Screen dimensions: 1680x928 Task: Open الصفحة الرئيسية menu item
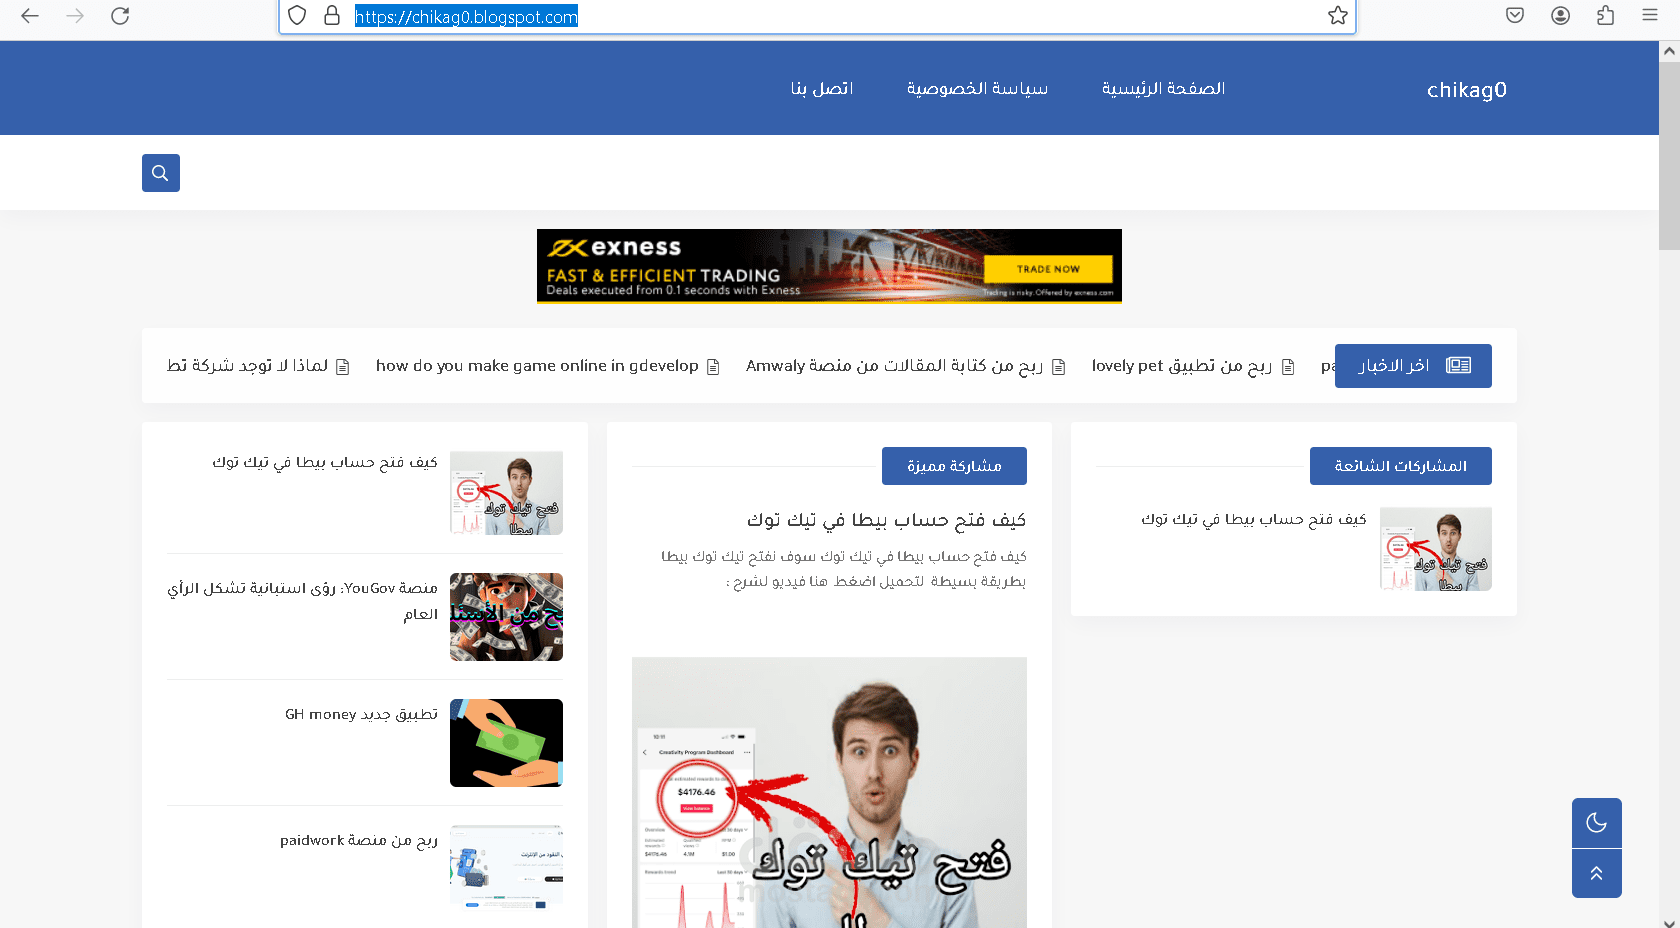(1163, 88)
